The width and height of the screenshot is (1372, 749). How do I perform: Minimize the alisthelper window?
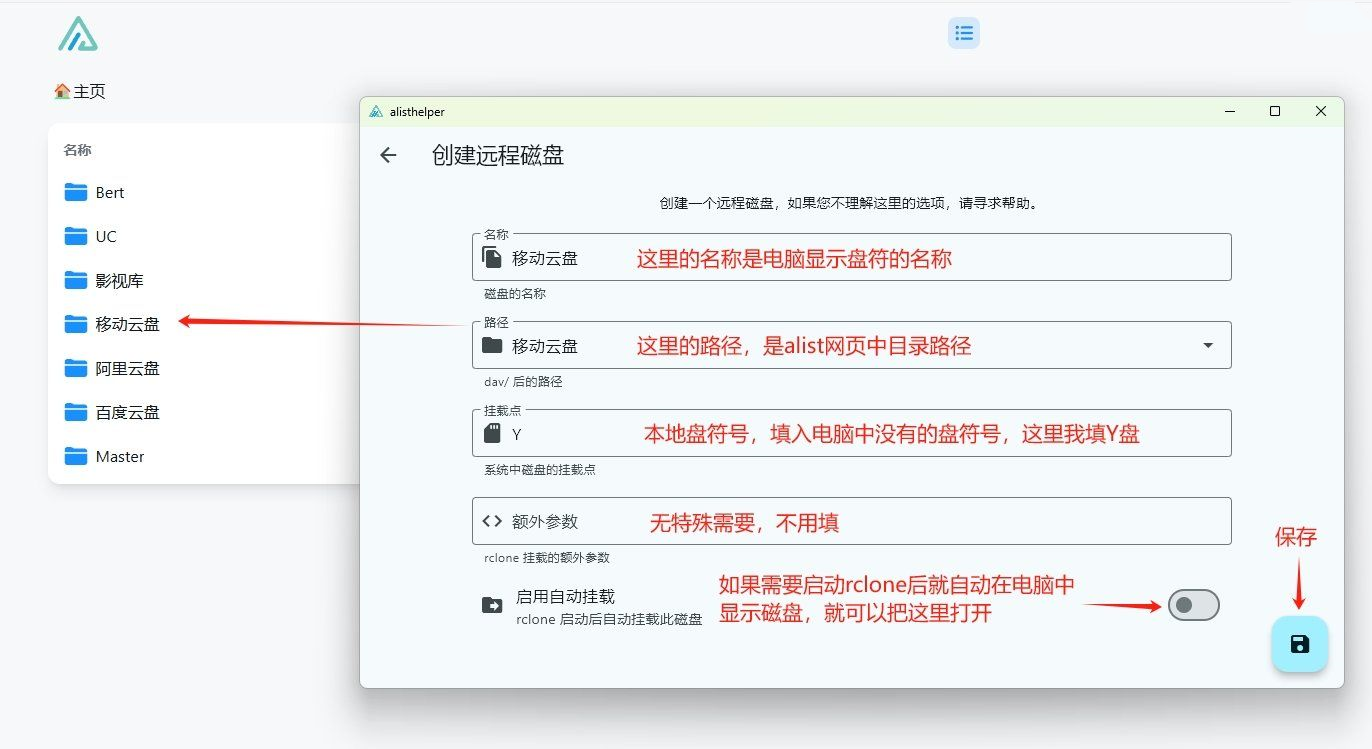pyautogui.click(x=1229, y=111)
